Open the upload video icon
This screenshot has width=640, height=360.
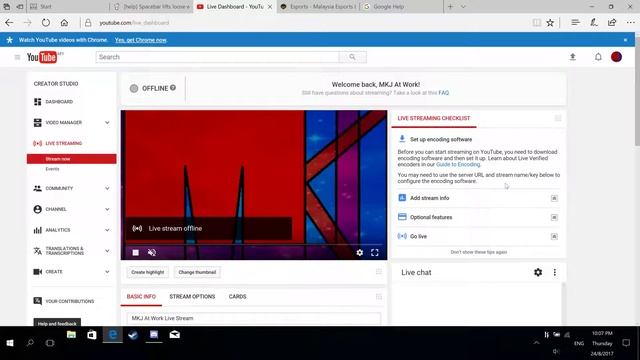573,57
